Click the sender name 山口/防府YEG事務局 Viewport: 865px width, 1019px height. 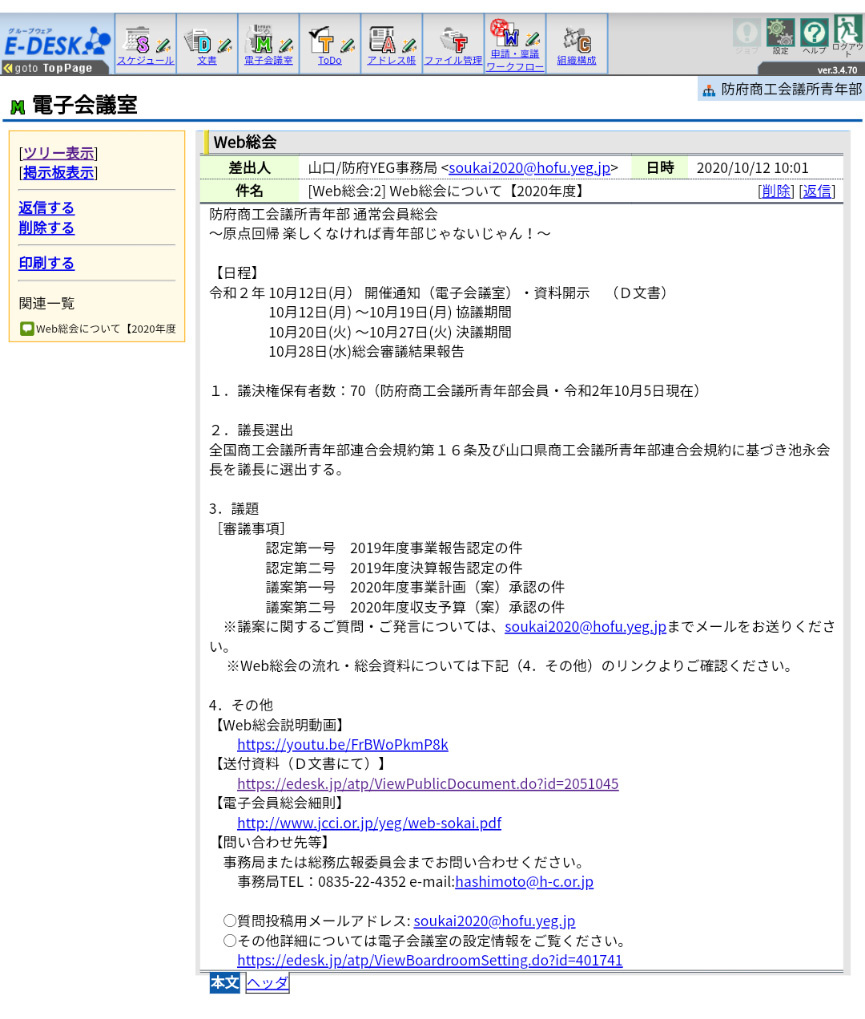pyautogui.click(x=372, y=168)
